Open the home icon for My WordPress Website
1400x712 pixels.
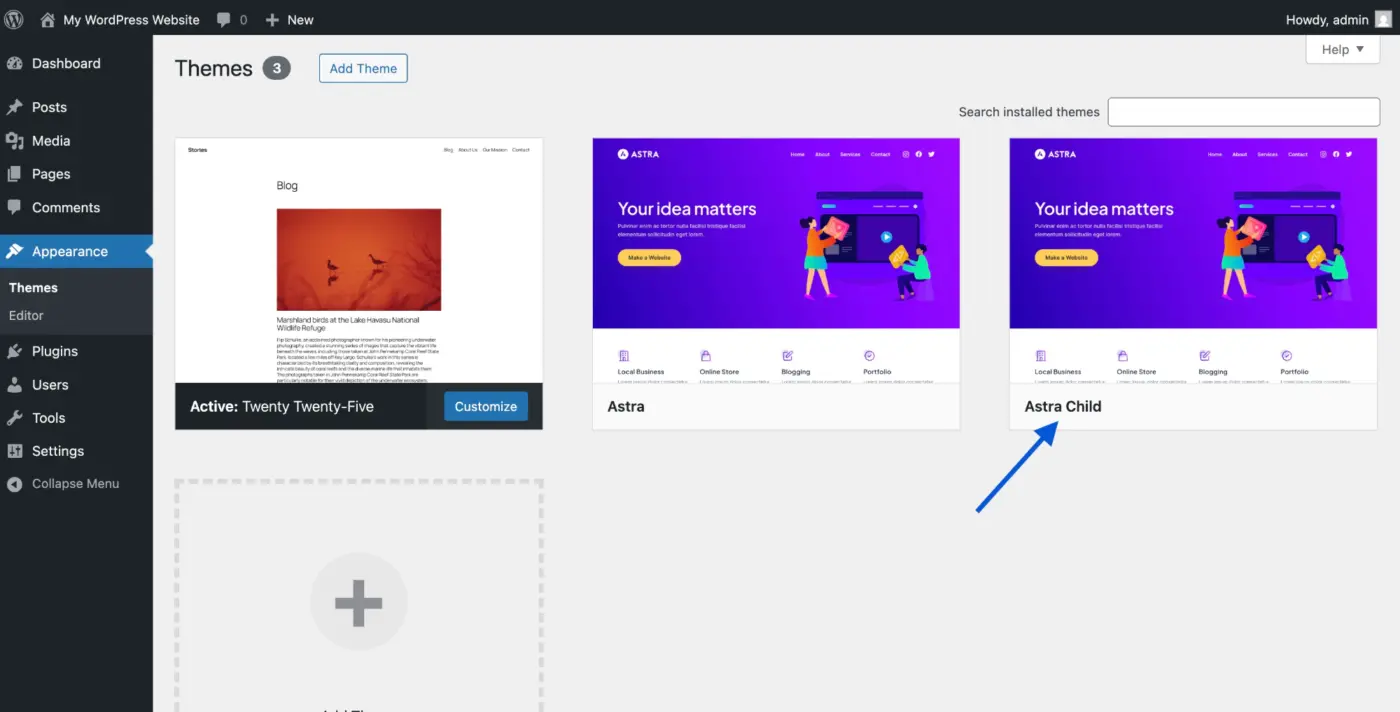47,19
